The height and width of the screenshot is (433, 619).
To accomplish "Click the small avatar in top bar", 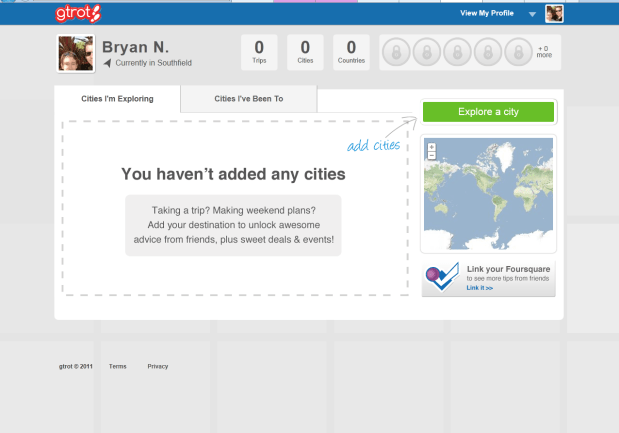I will pos(553,14).
